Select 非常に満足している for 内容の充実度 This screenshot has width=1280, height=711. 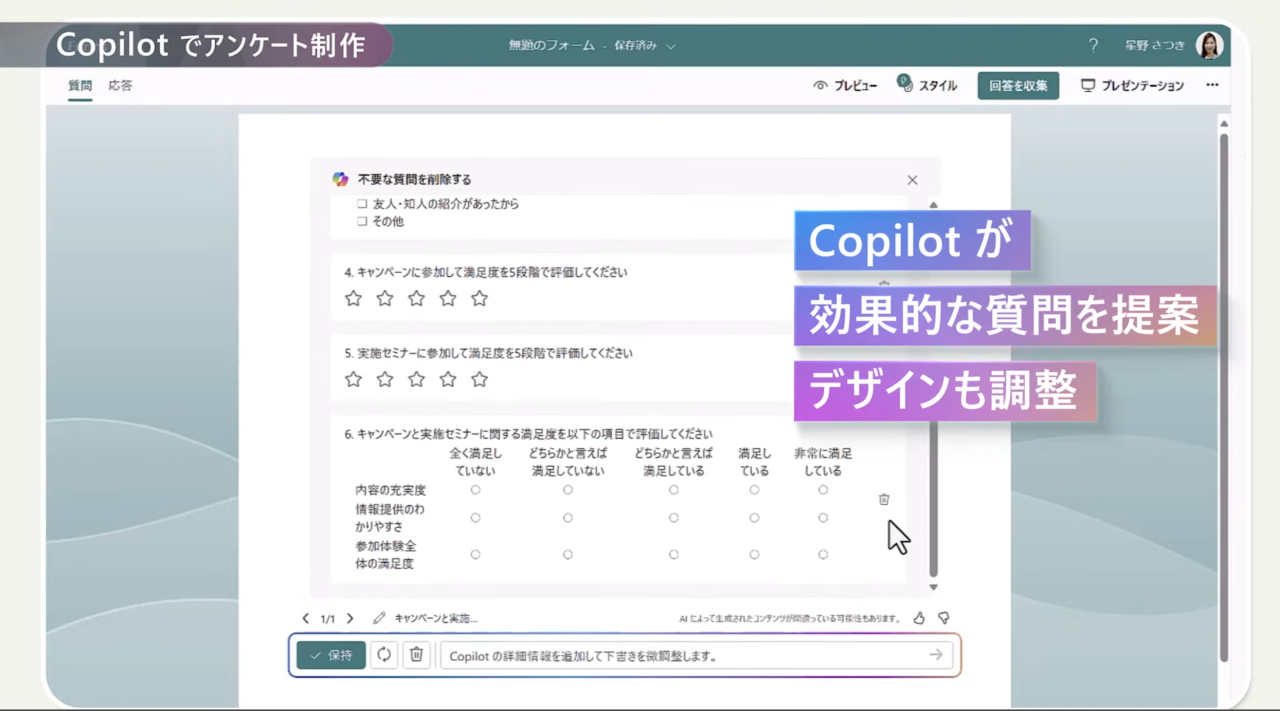tap(823, 490)
